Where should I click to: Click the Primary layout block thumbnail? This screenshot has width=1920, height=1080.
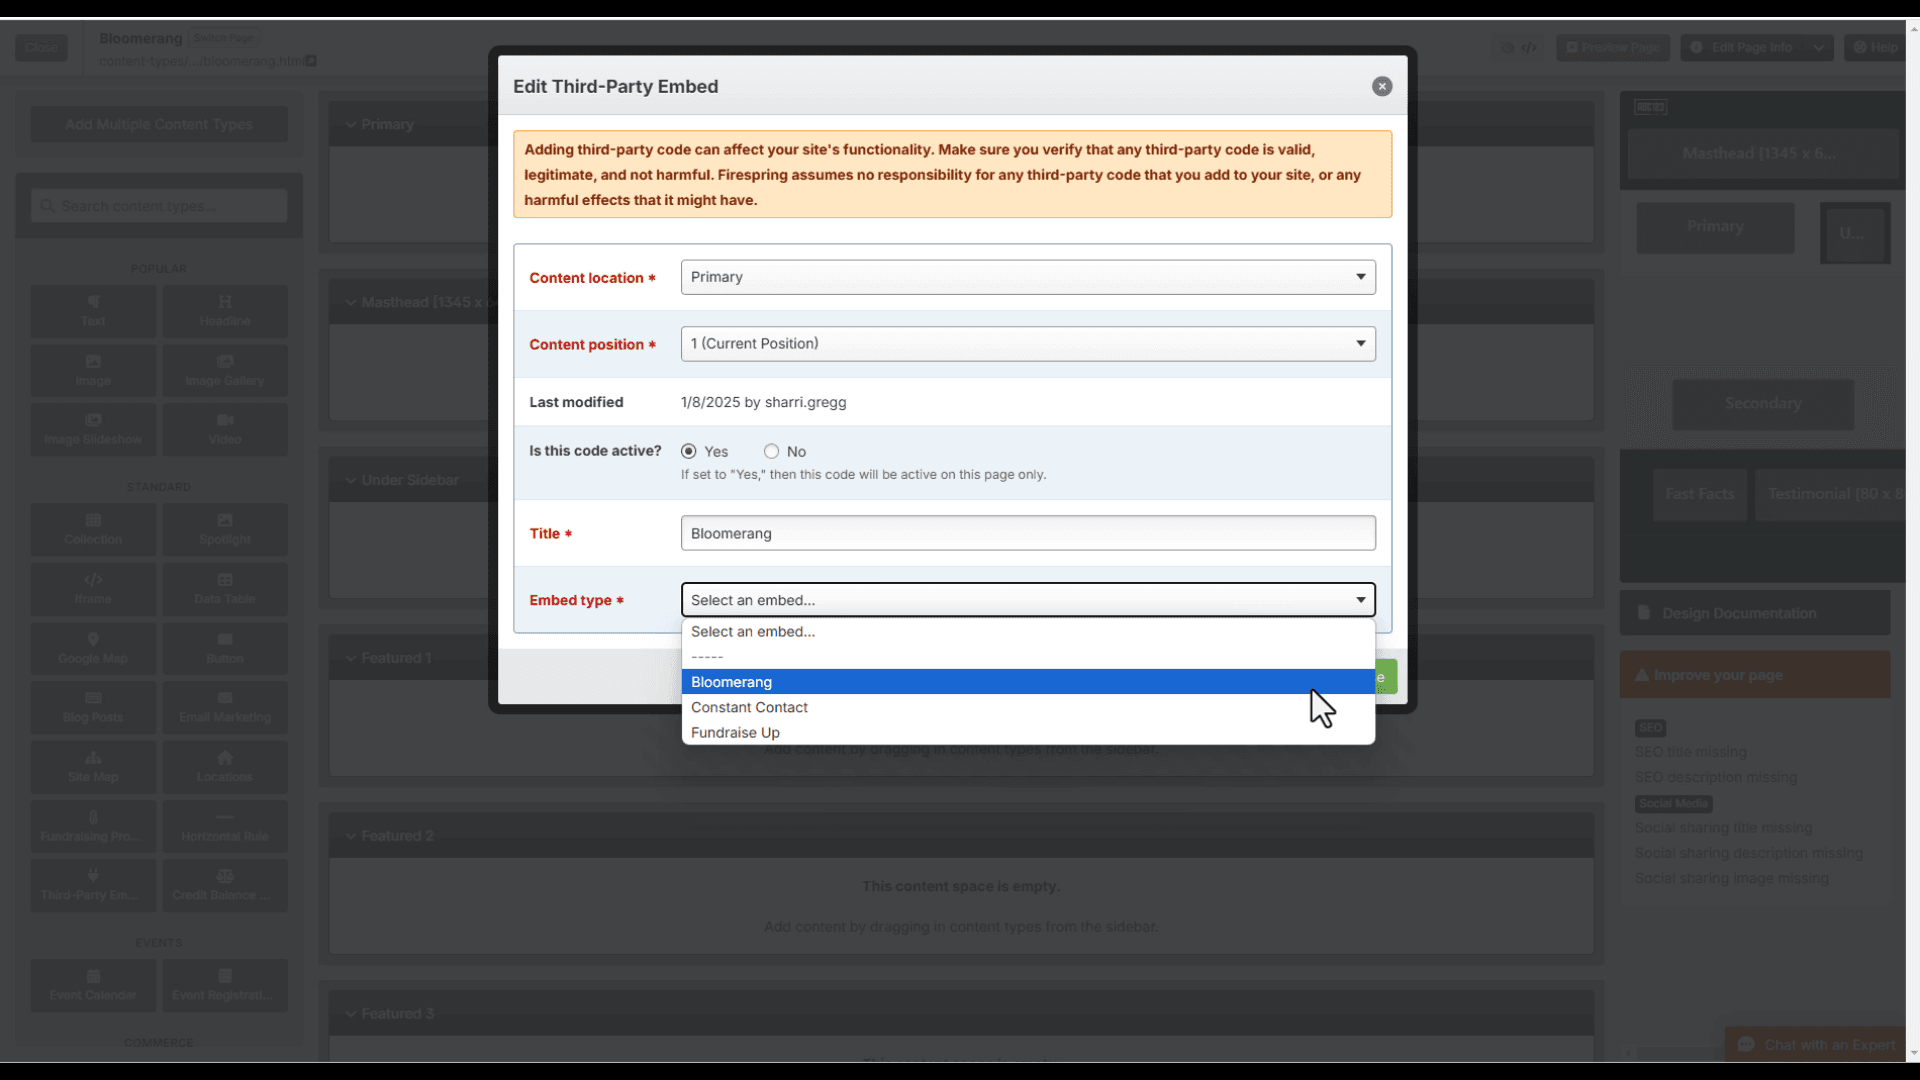(x=1715, y=227)
